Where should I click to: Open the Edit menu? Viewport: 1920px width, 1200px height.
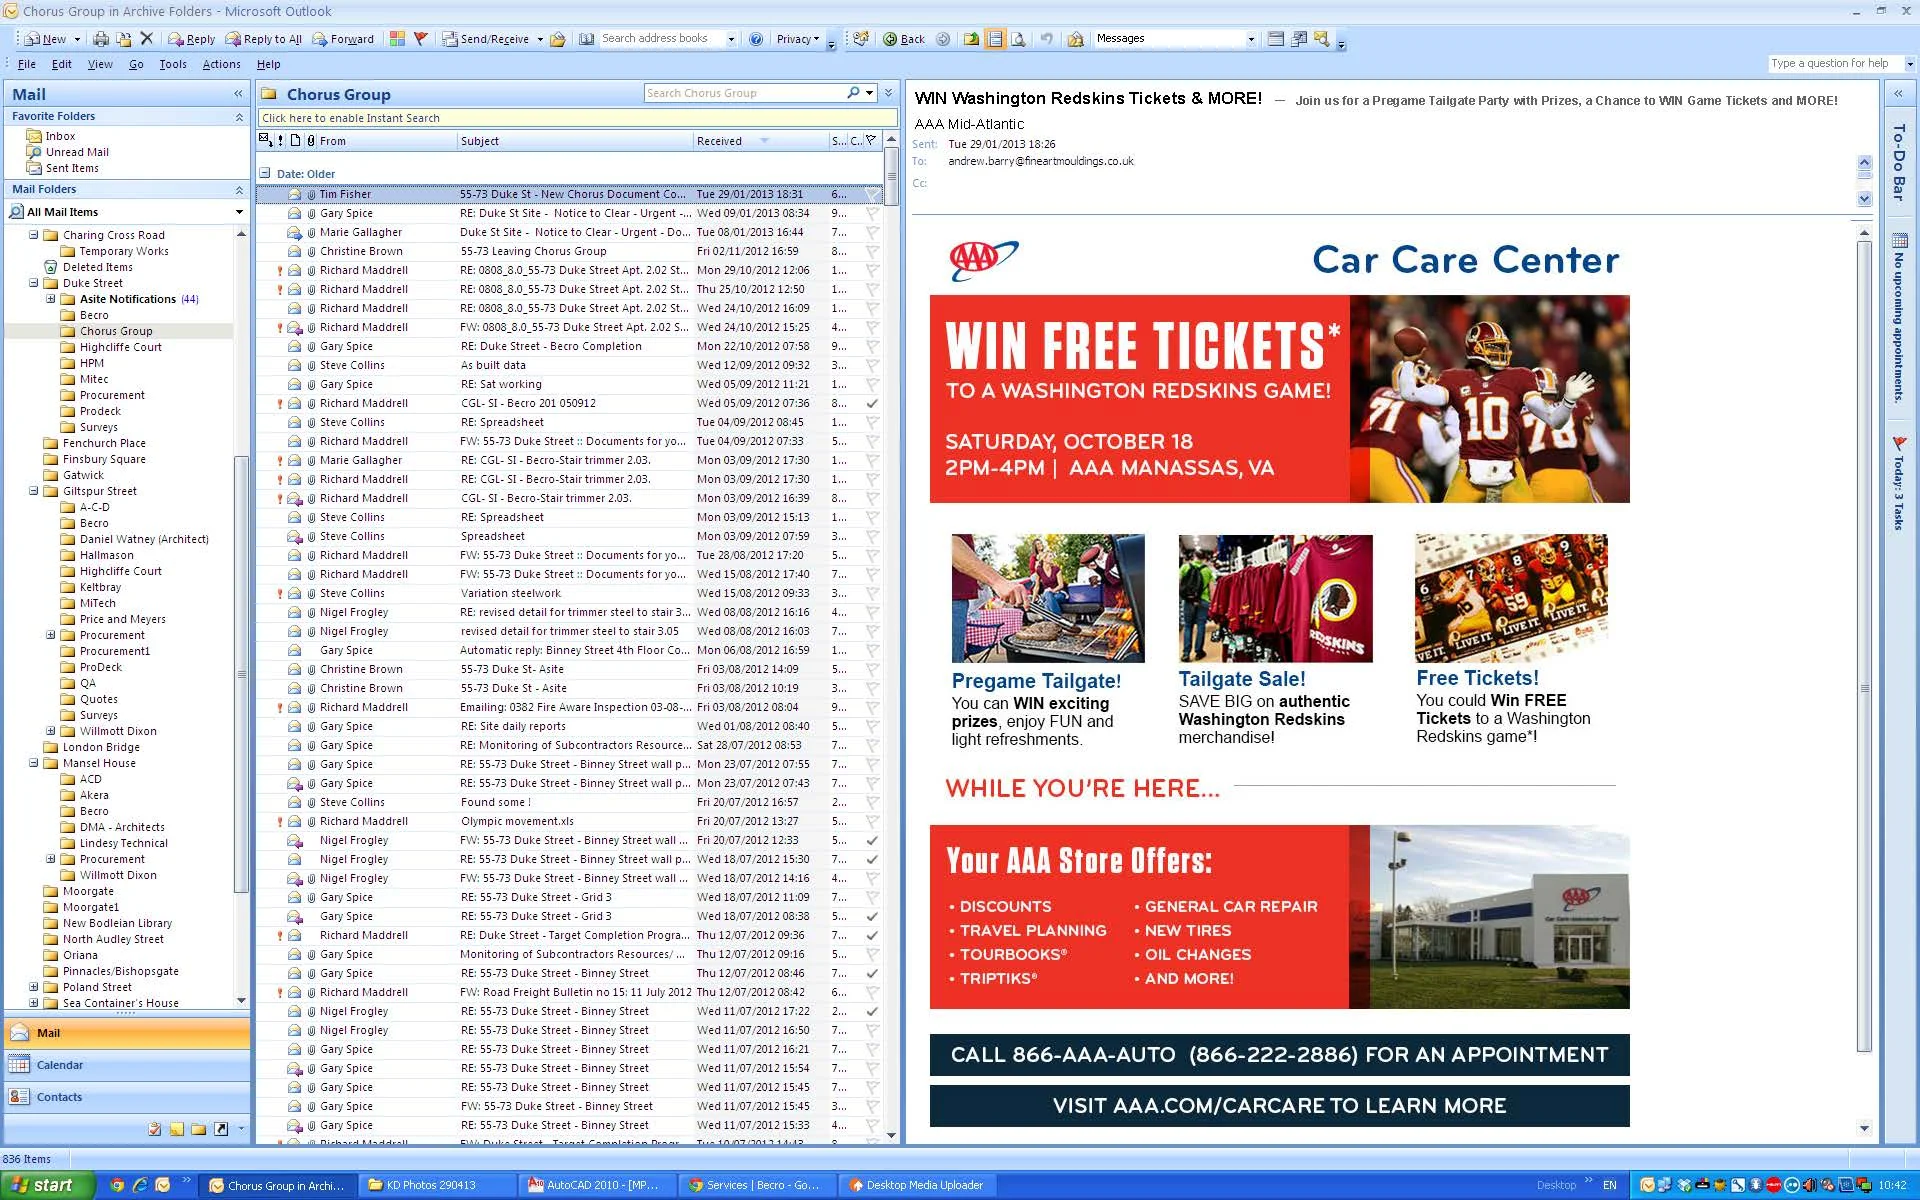click(62, 64)
